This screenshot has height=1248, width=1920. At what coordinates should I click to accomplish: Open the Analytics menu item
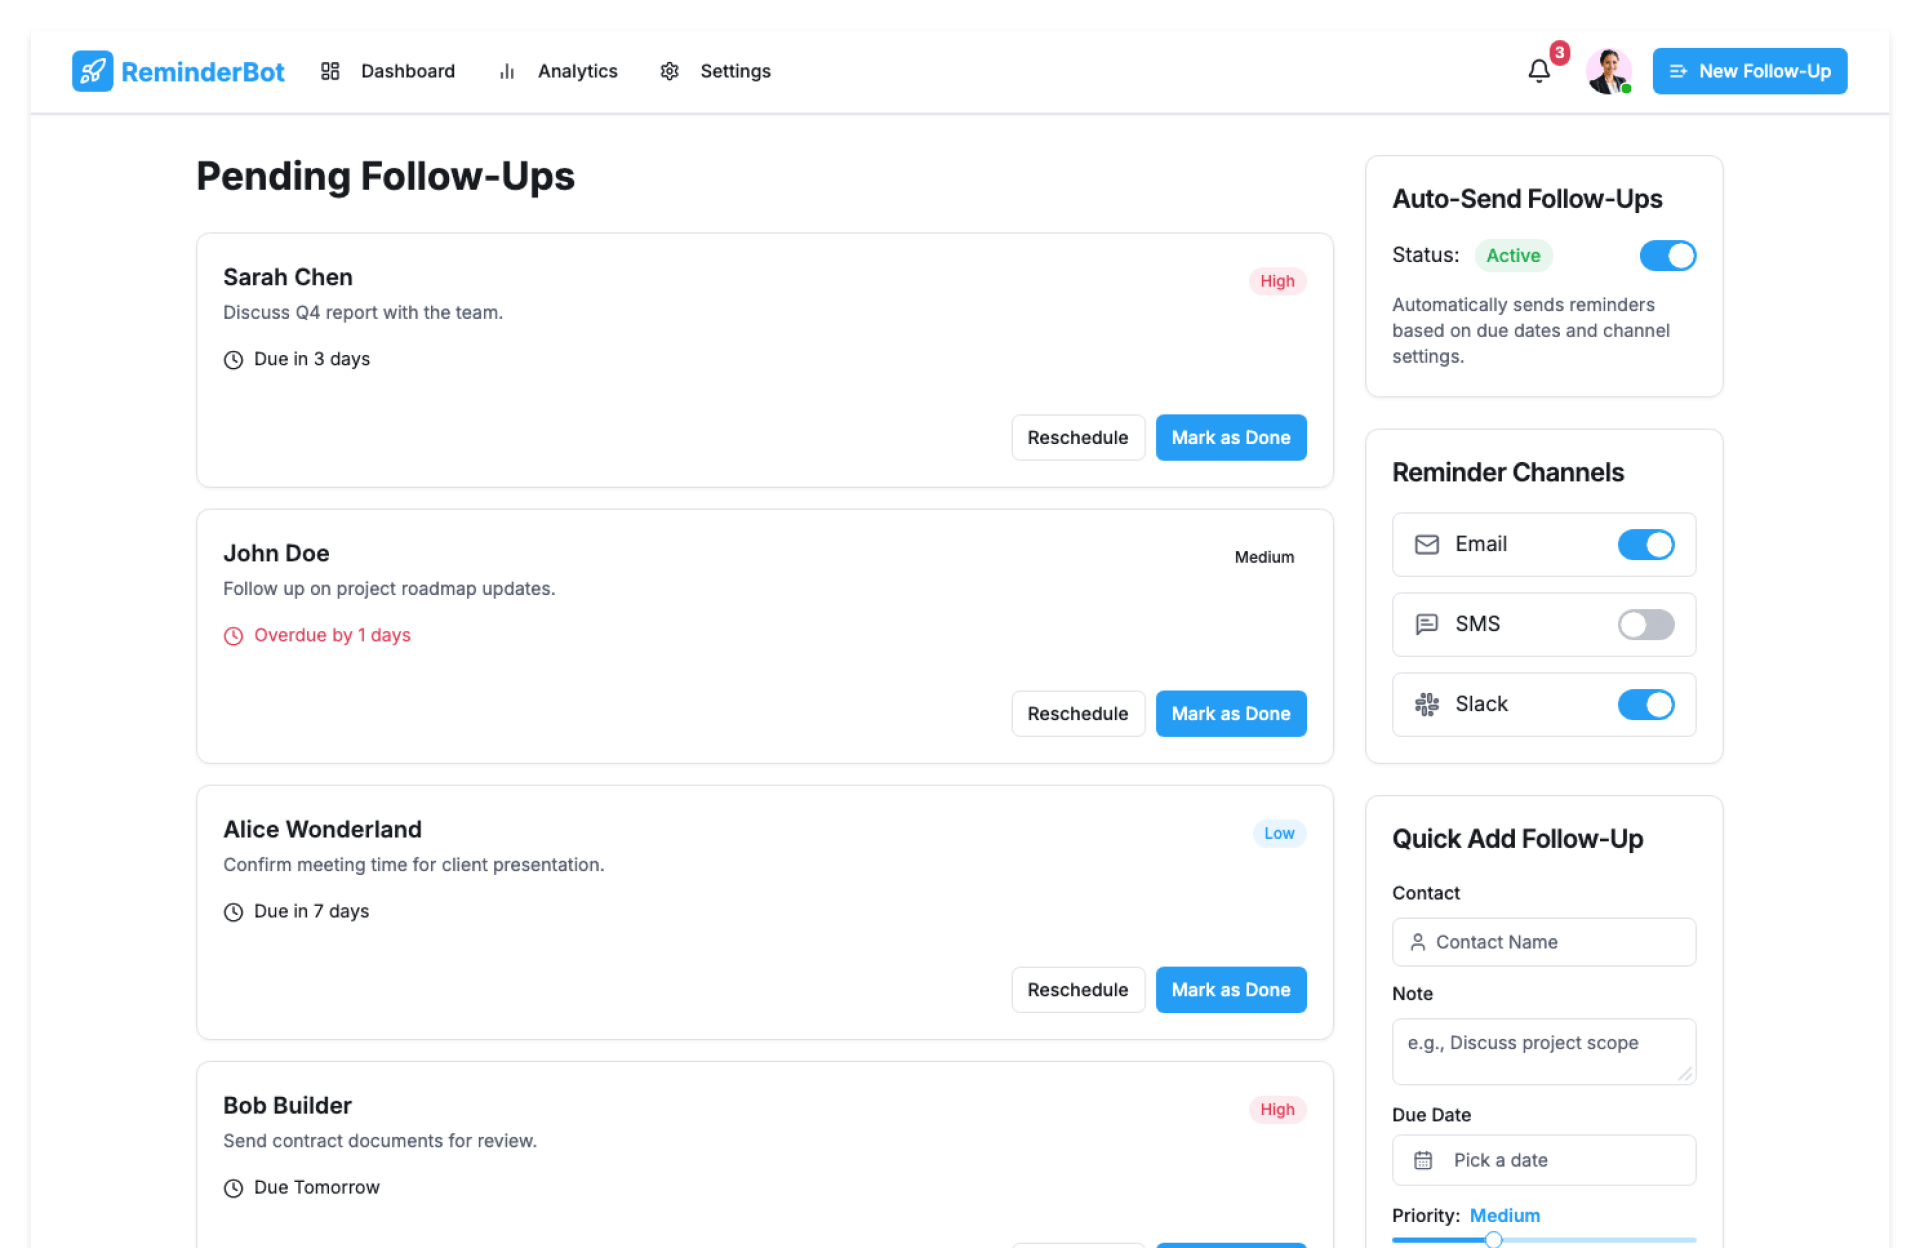[577, 71]
